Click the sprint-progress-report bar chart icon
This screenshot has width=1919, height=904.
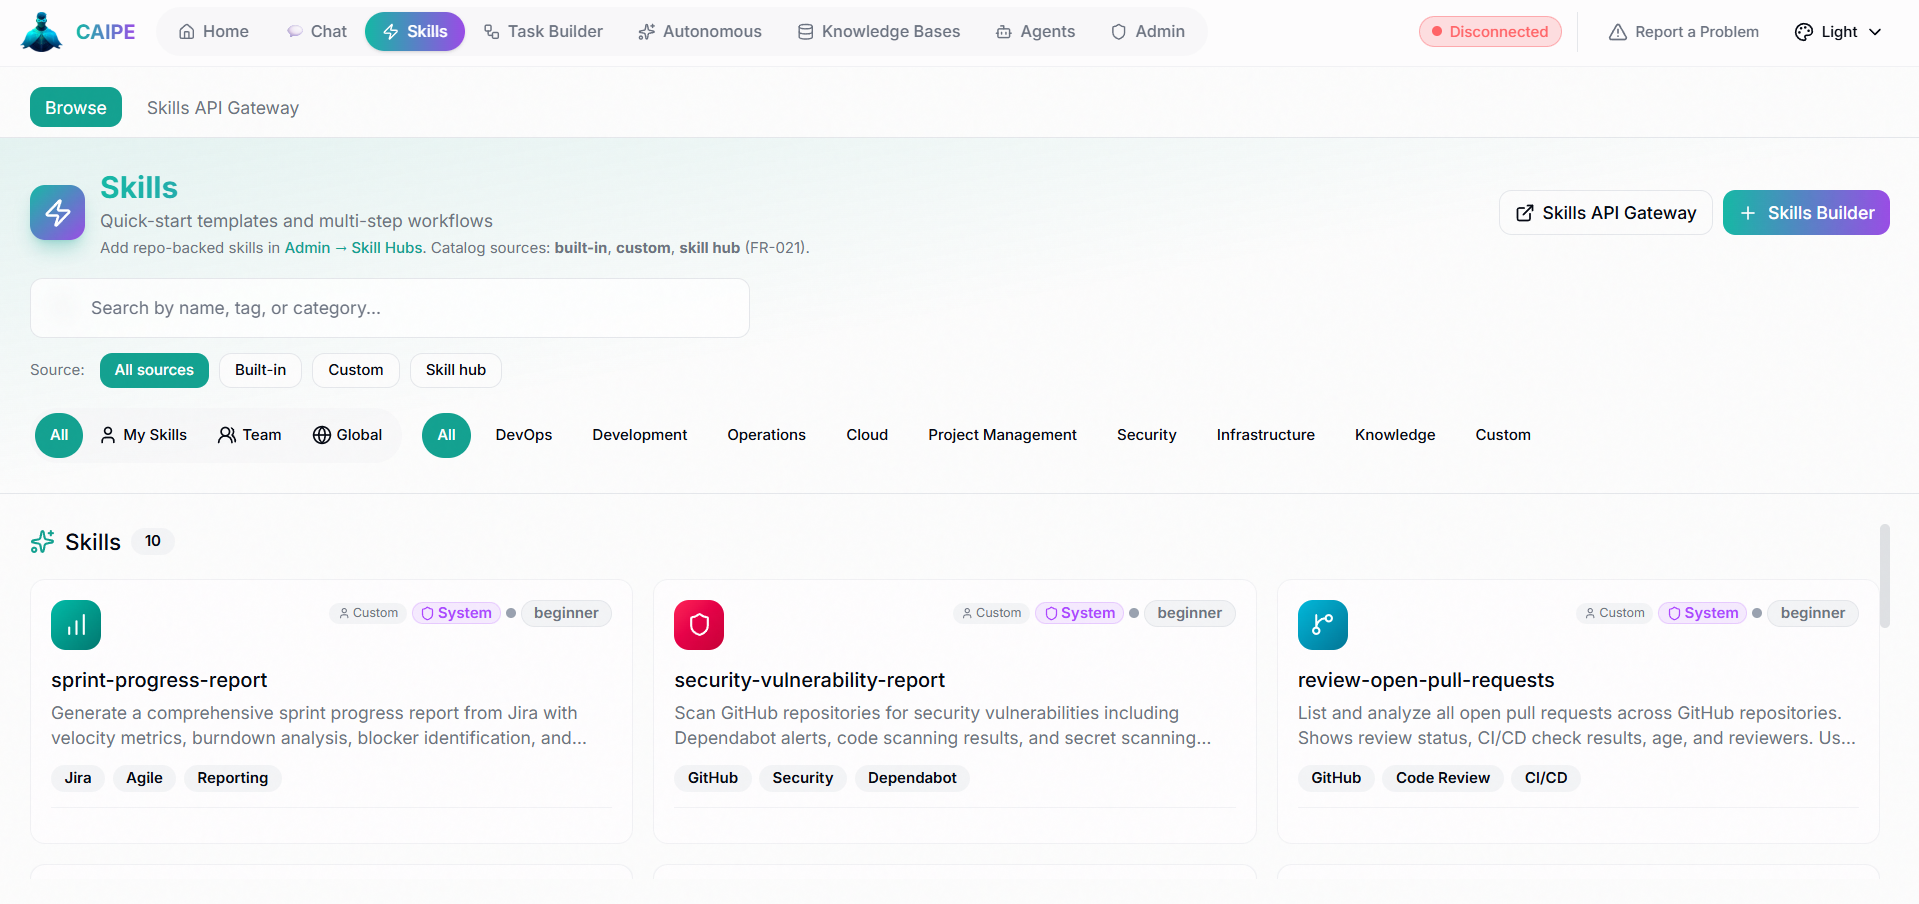click(75, 624)
